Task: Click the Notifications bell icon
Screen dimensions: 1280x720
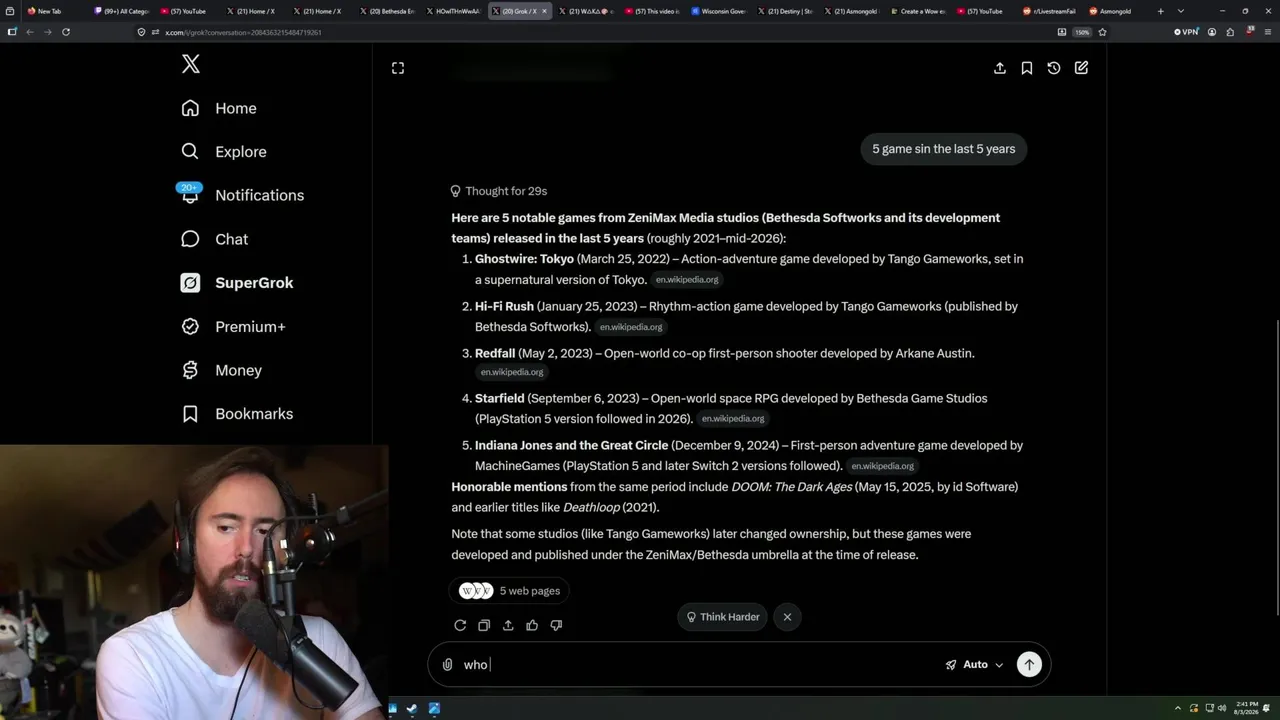Action: 190,195
